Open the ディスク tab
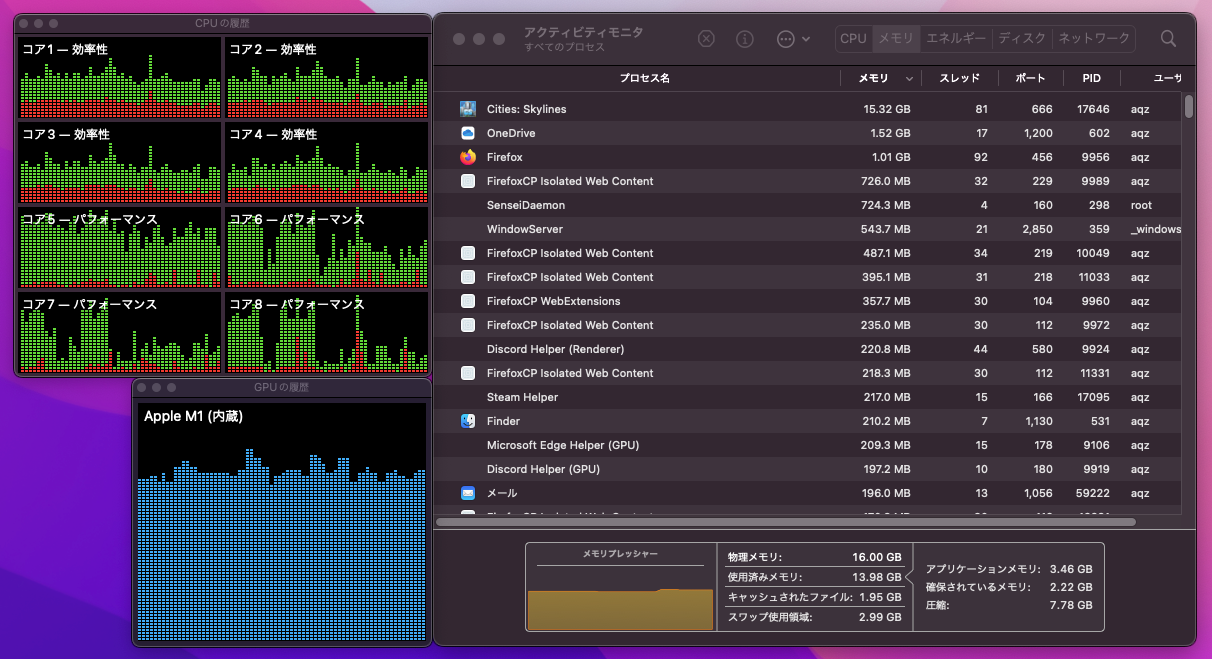The image size is (1212, 659). coord(1023,39)
